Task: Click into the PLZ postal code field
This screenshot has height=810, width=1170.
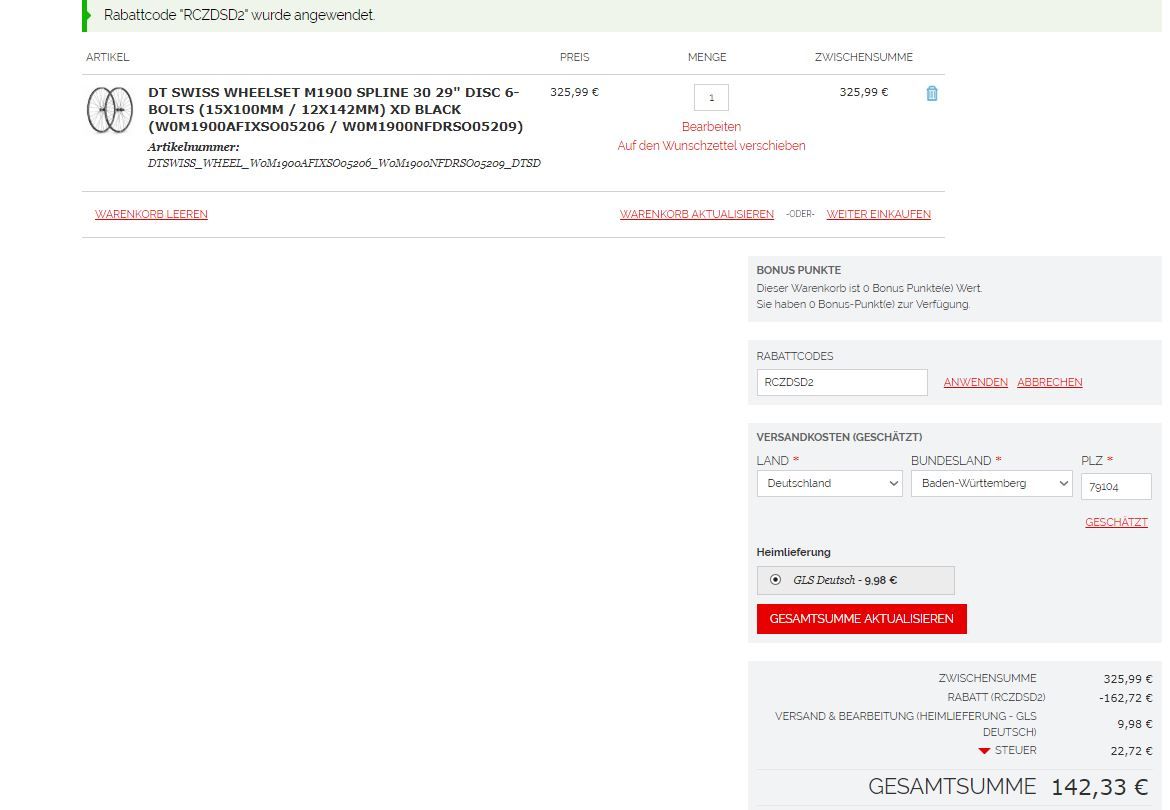Action: 1115,487
